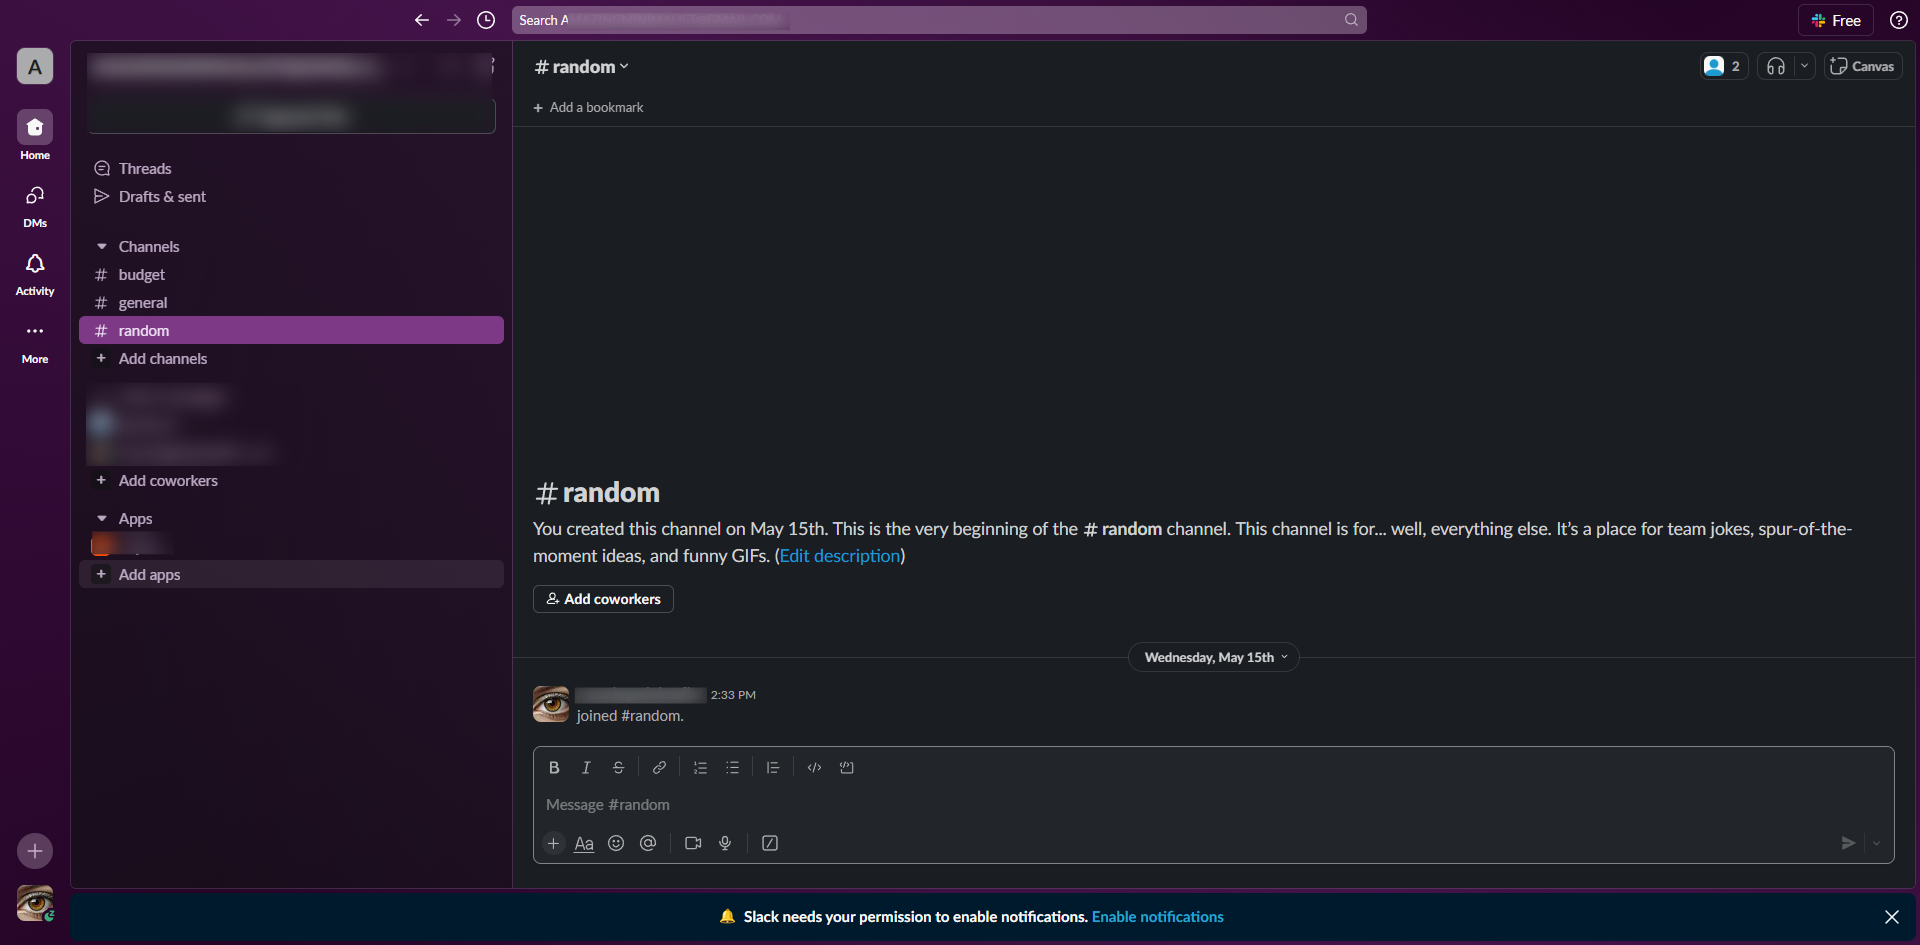Toggle strikethrough formatting in composer
The width and height of the screenshot is (1920, 945).
point(618,768)
